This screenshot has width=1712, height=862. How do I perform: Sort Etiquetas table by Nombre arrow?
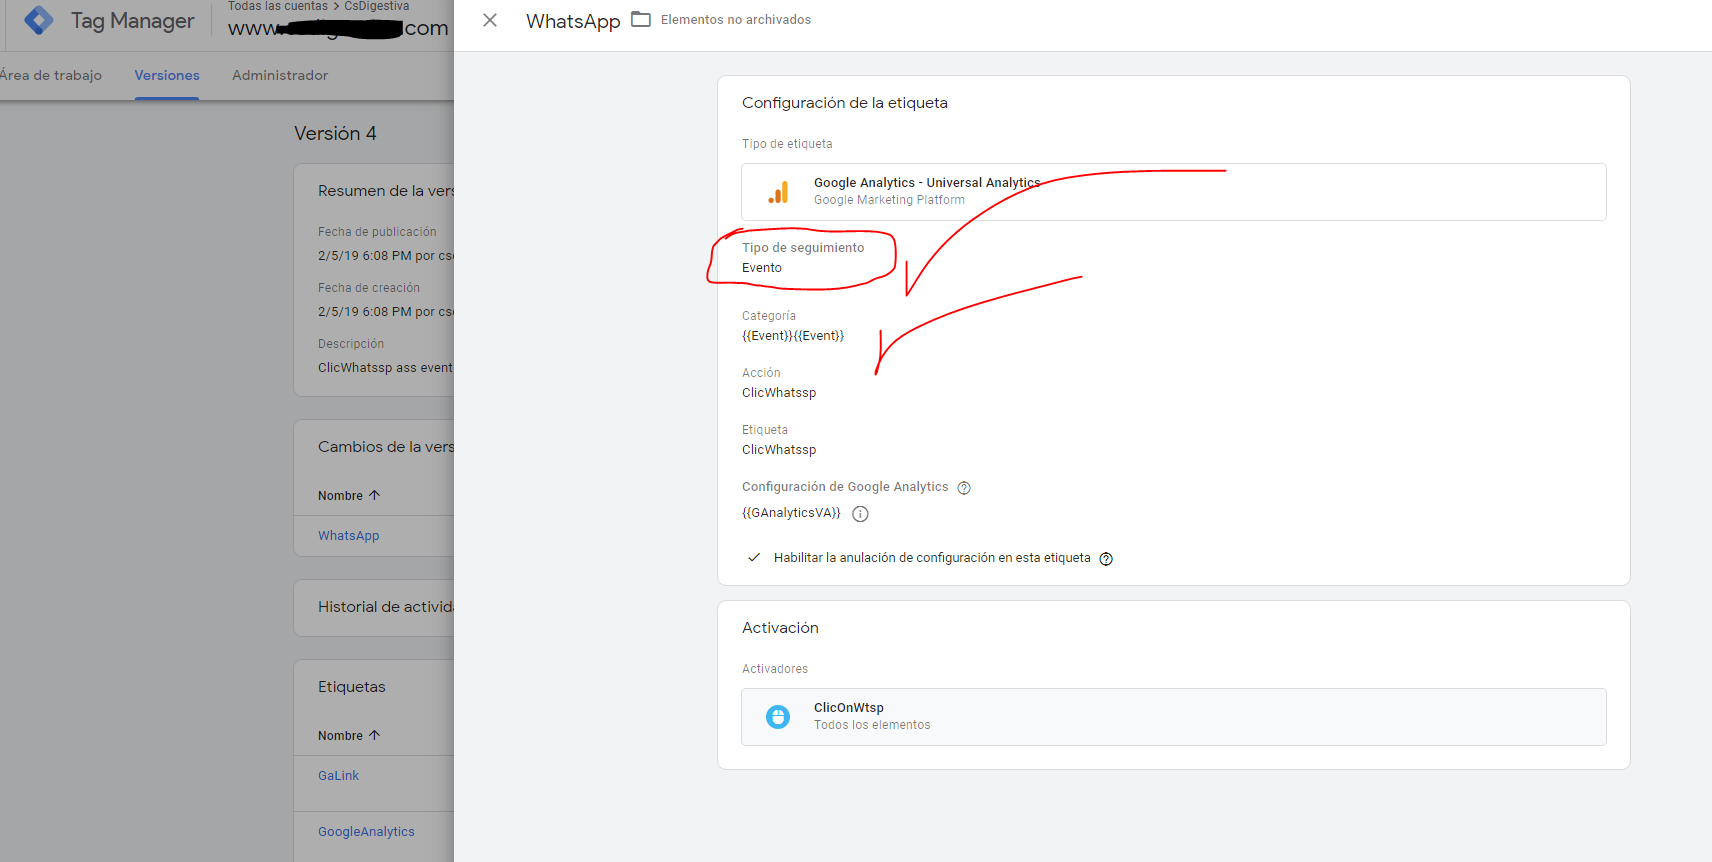[x=375, y=735]
